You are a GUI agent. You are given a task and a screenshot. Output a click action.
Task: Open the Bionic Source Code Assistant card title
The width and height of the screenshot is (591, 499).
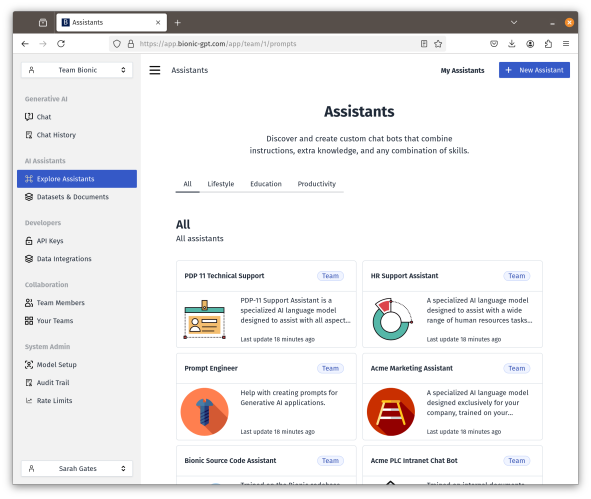tap(230, 461)
